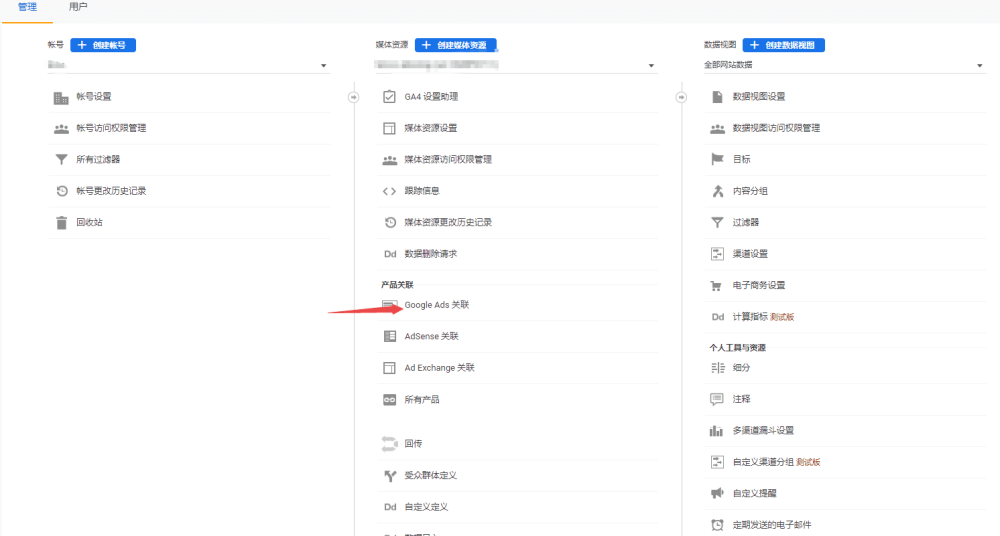Click the 电子商务设置 shopping cart icon
Screen dimensions: 1000x536
tap(717, 285)
